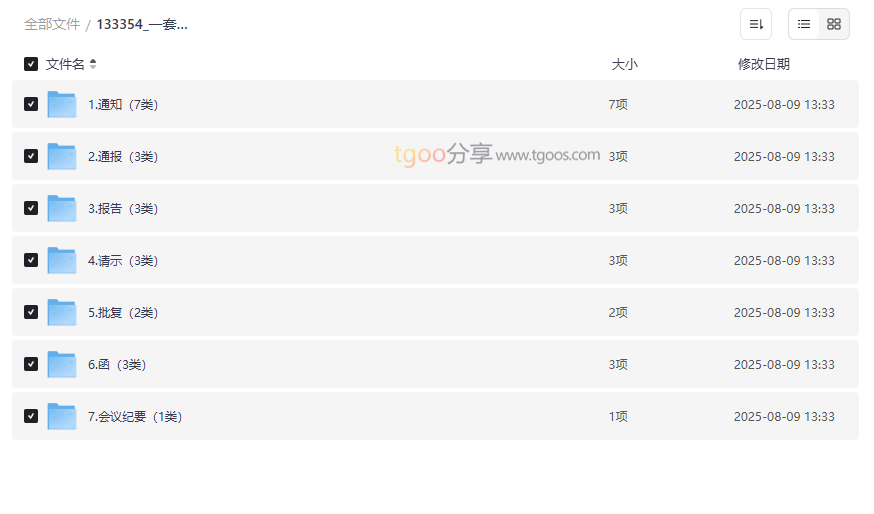Switch to list view layout
Image resolution: width=874 pixels, height=514 pixels.
tap(804, 24)
